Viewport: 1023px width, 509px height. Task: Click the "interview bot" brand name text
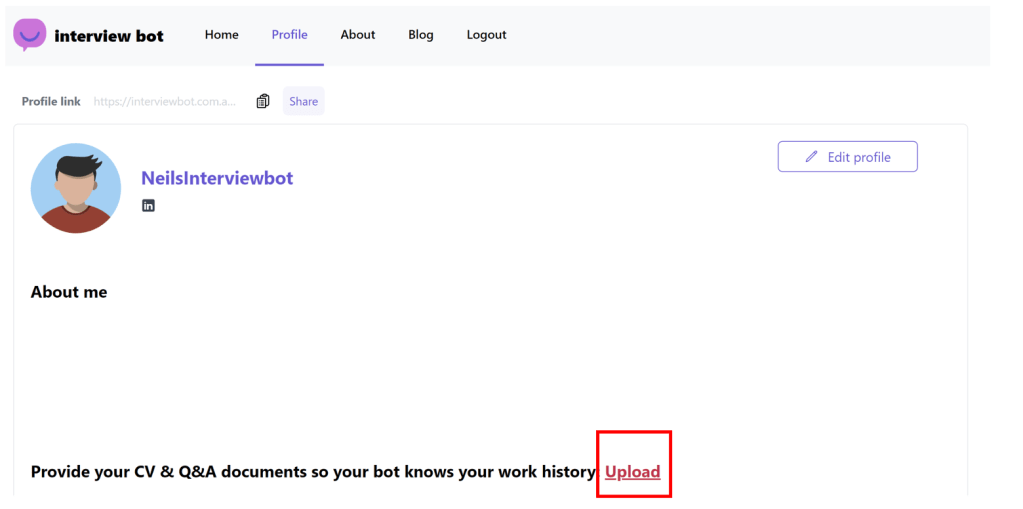tap(109, 36)
